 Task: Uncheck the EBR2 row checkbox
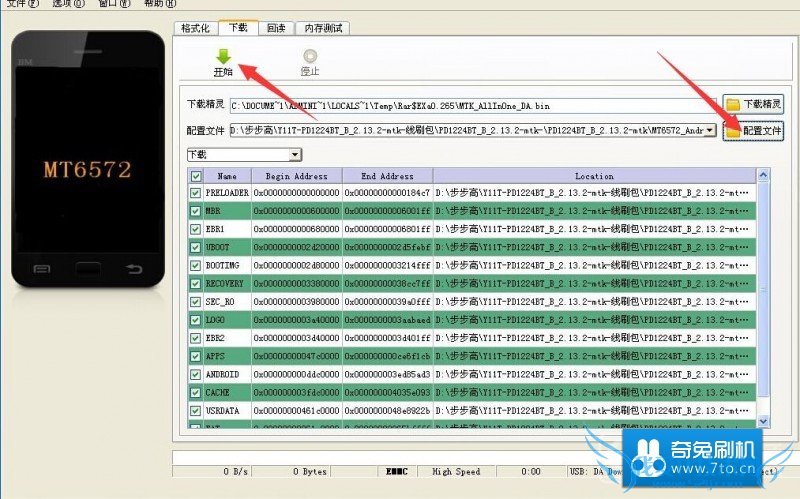(x=195, y=338)
